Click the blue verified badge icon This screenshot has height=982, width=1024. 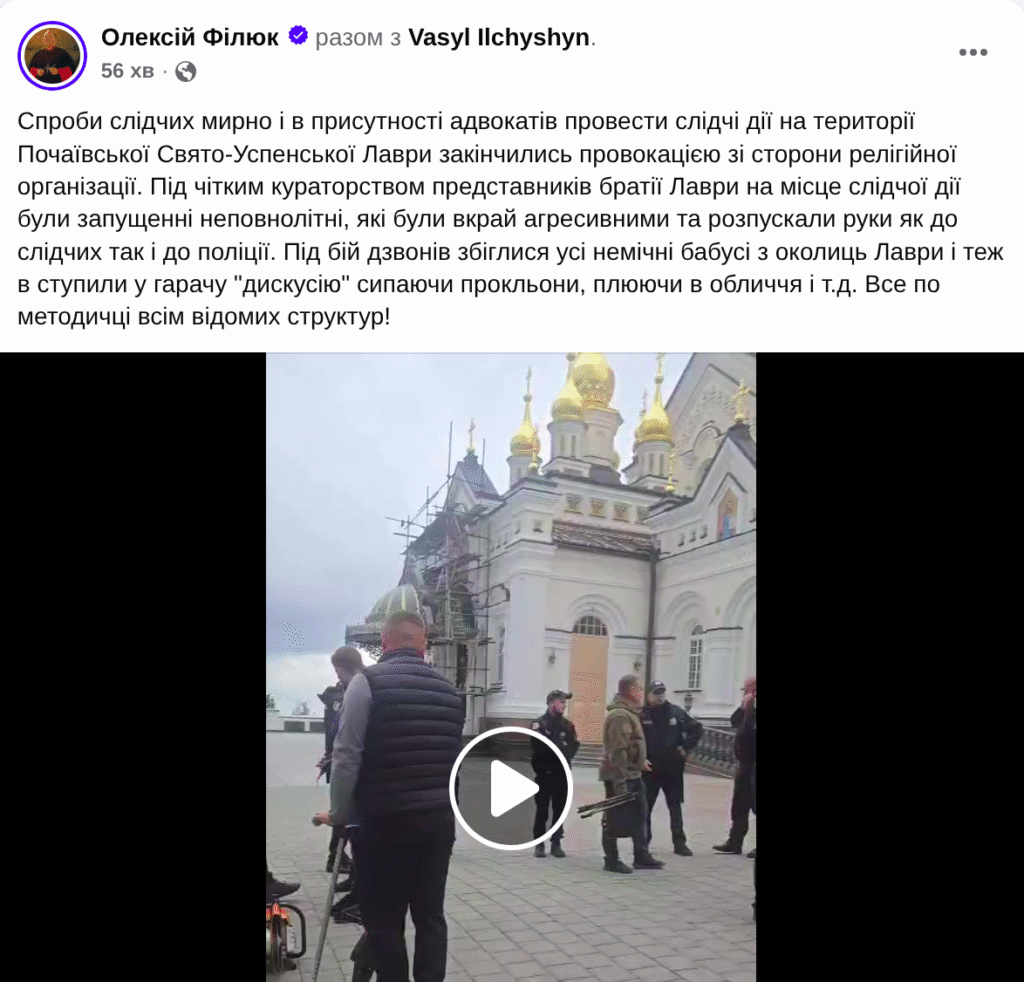pos(298,36)
